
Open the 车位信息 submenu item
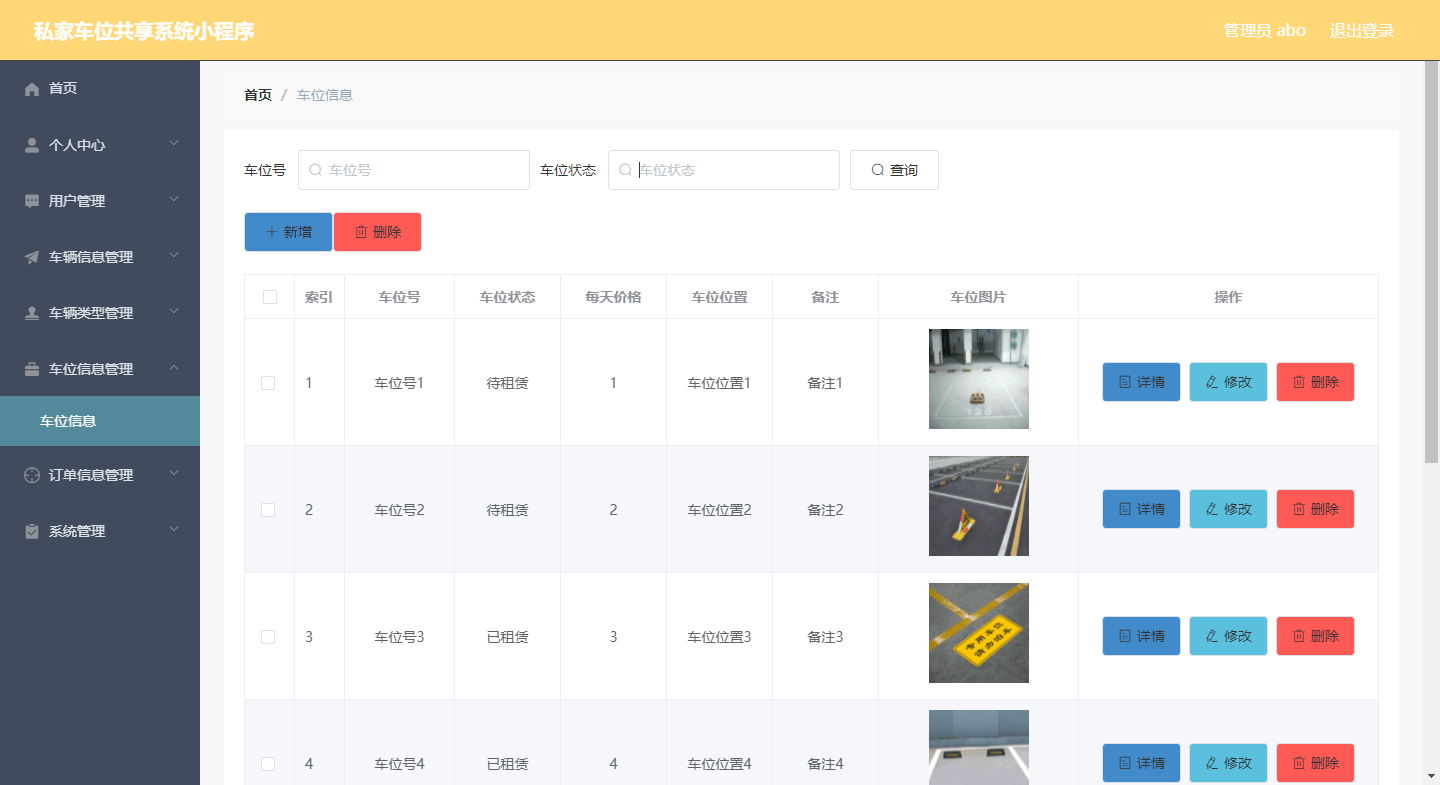pyautogui.click(x=70, y=421)
